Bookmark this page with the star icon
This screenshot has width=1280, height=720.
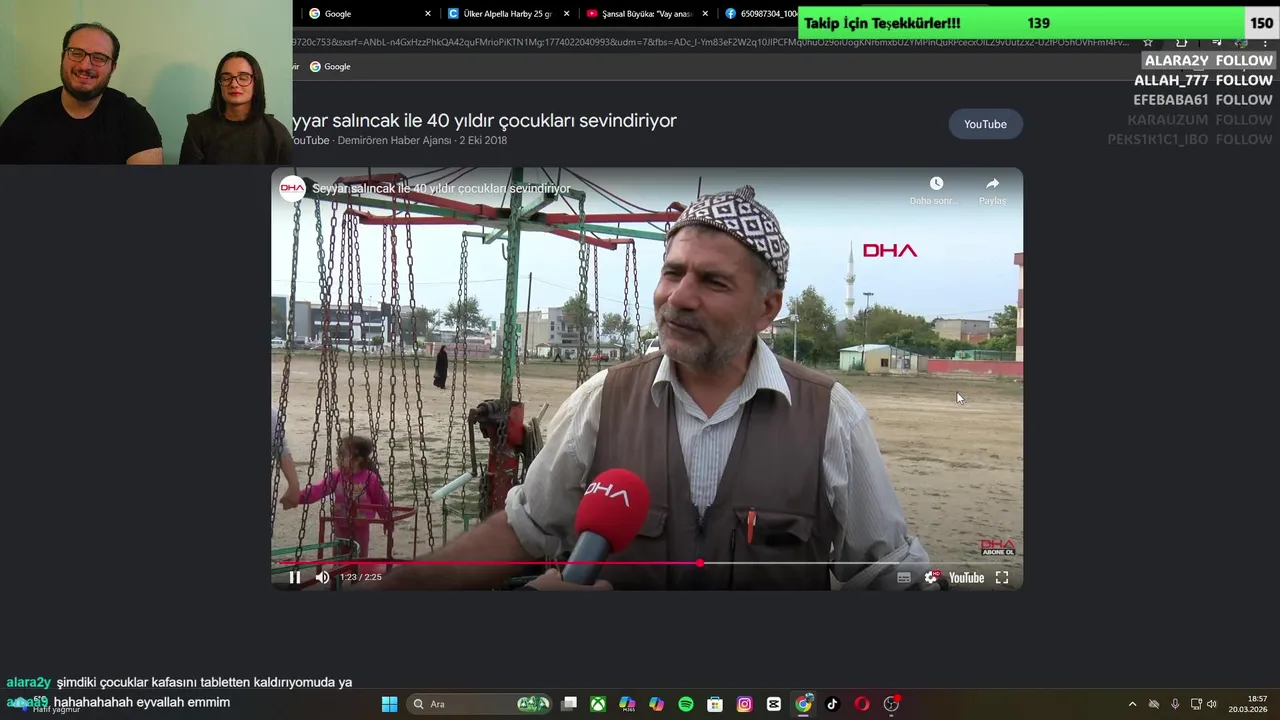click(1148, 42)
